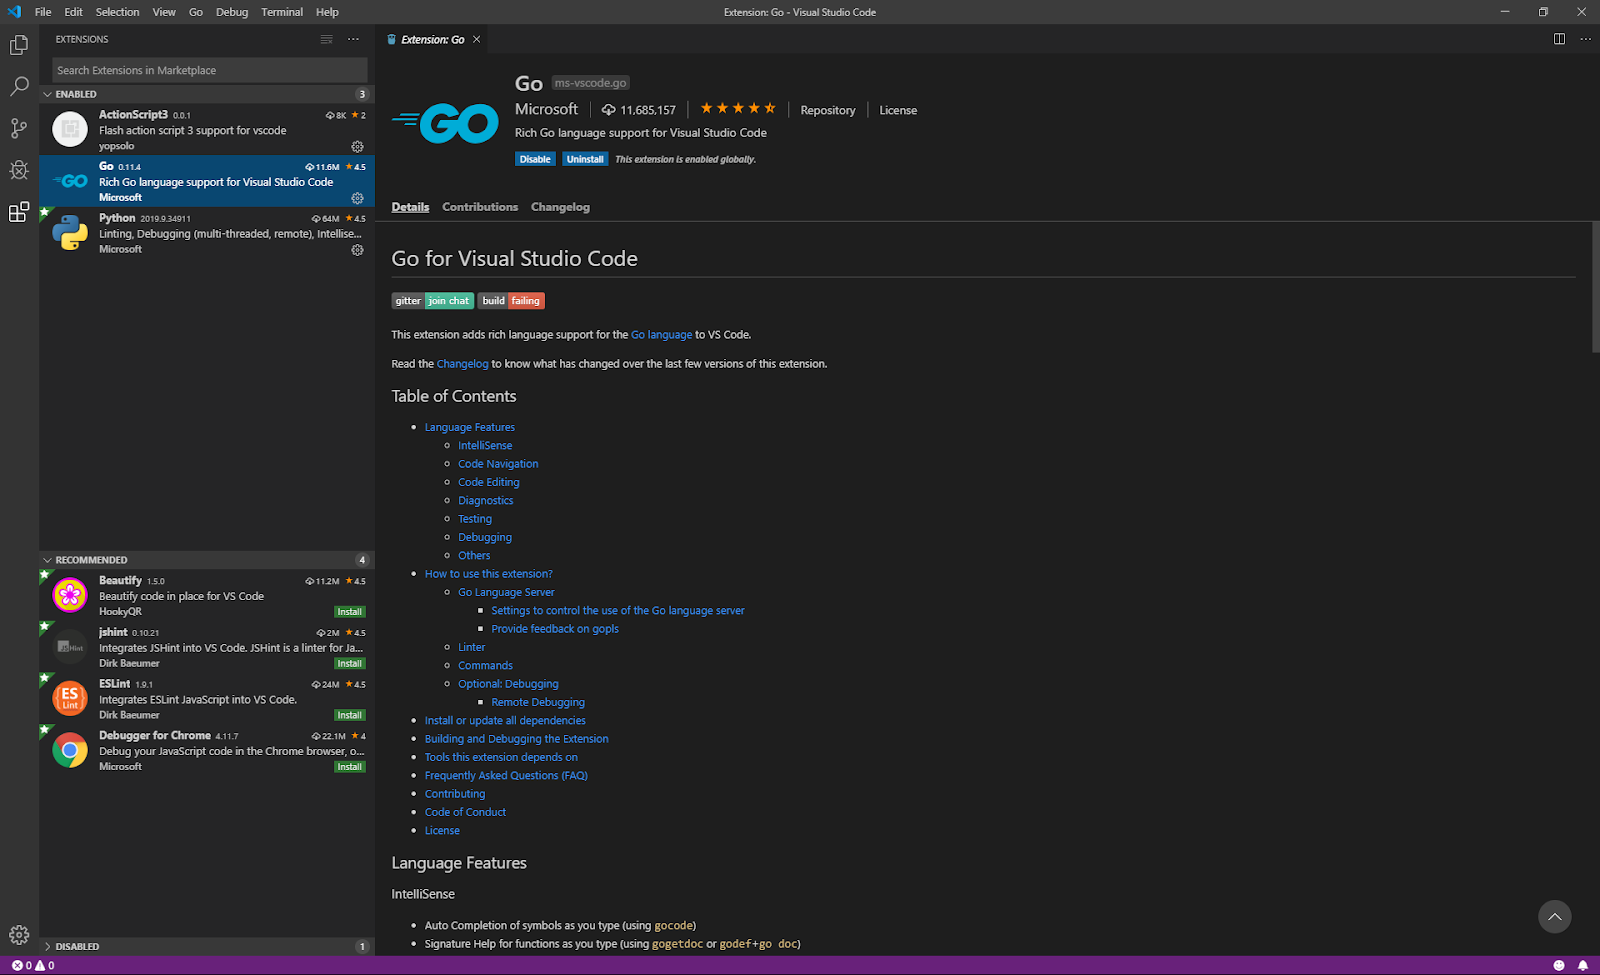The height and width of the screenshot is (975, 1600).
Task: Click the Remote Debugging contents link
Action: (x=538, y=703)
